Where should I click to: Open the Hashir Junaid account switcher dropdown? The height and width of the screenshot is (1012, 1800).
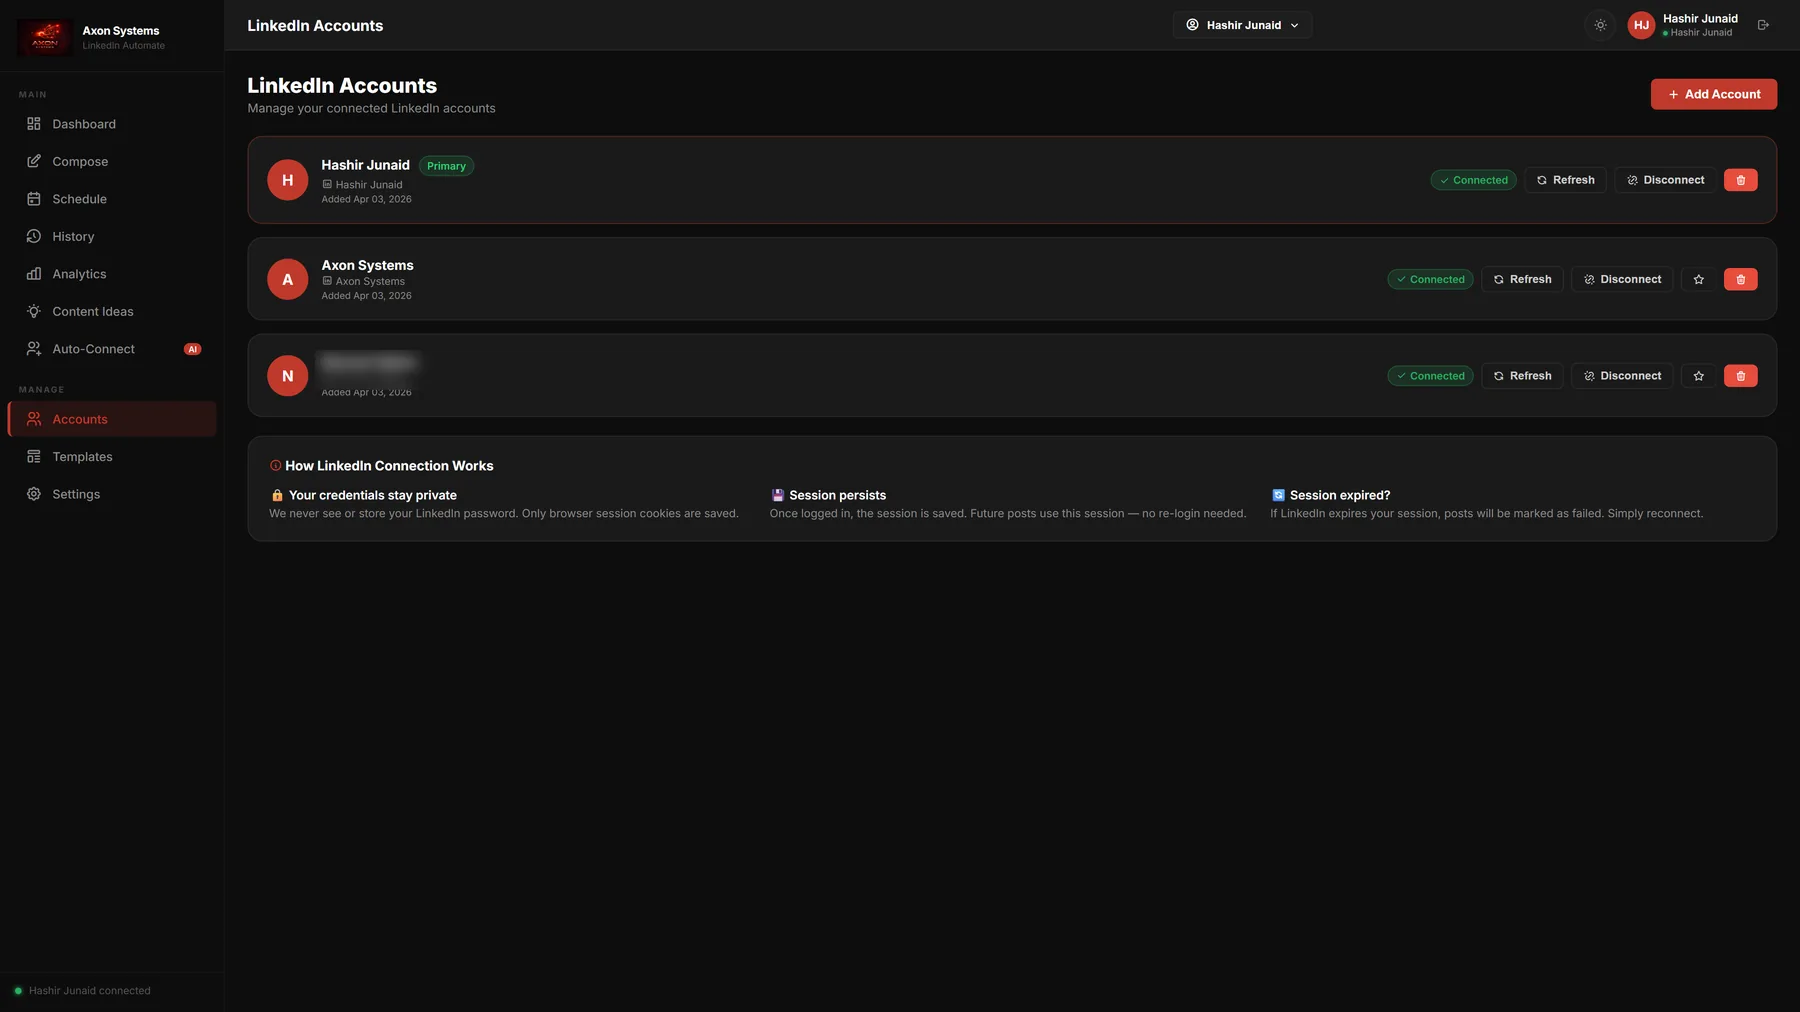tap(1243, 25)
